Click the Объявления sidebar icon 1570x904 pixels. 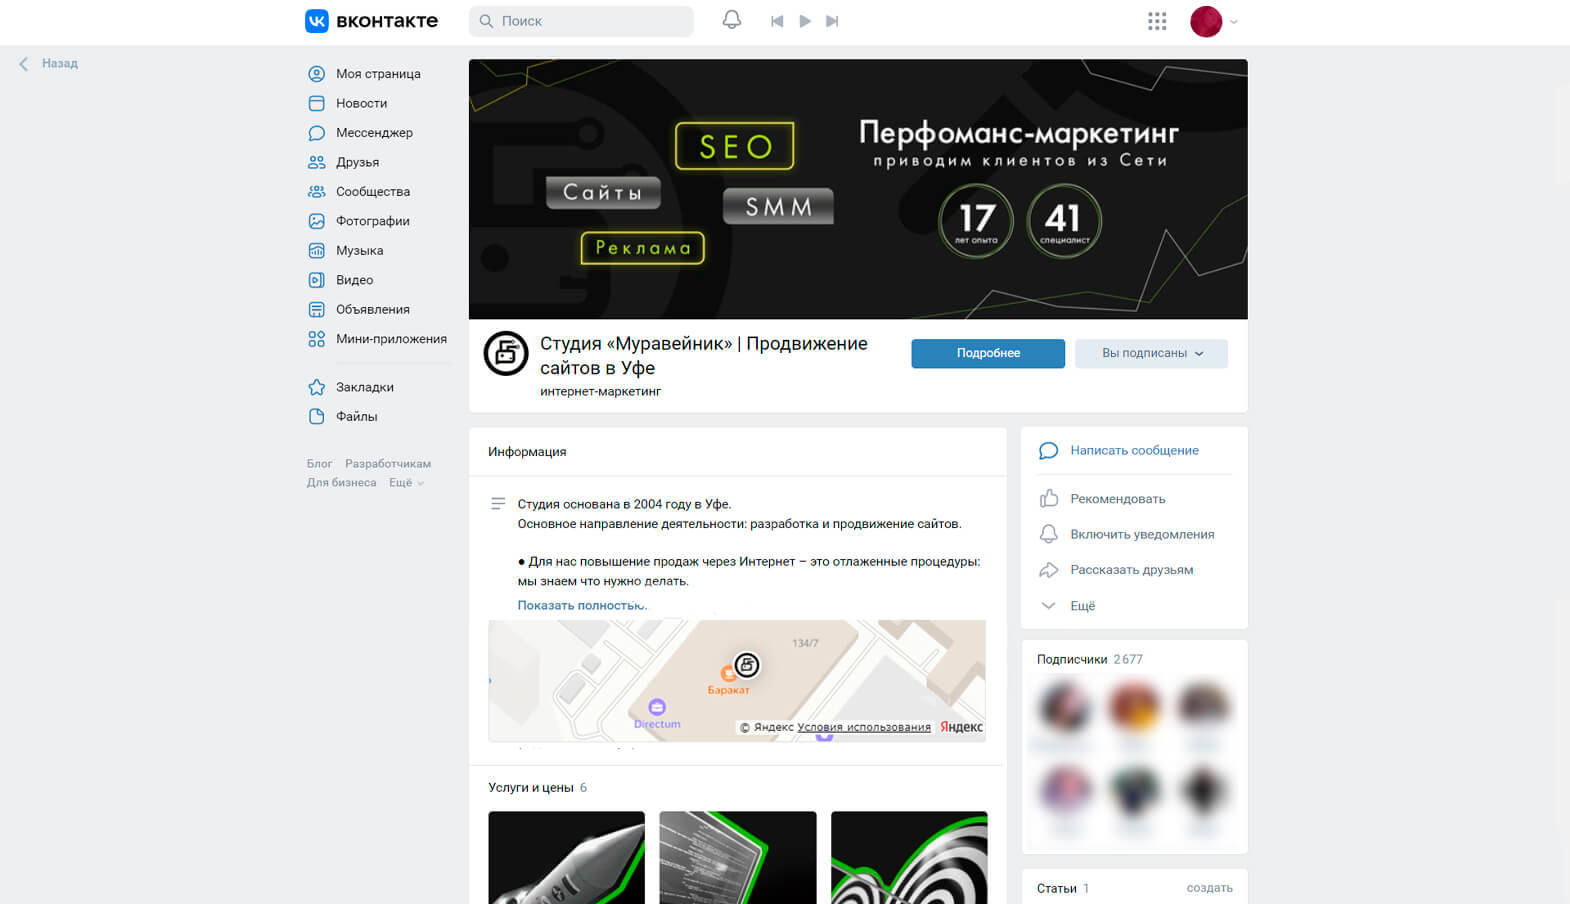click(317, 310)
